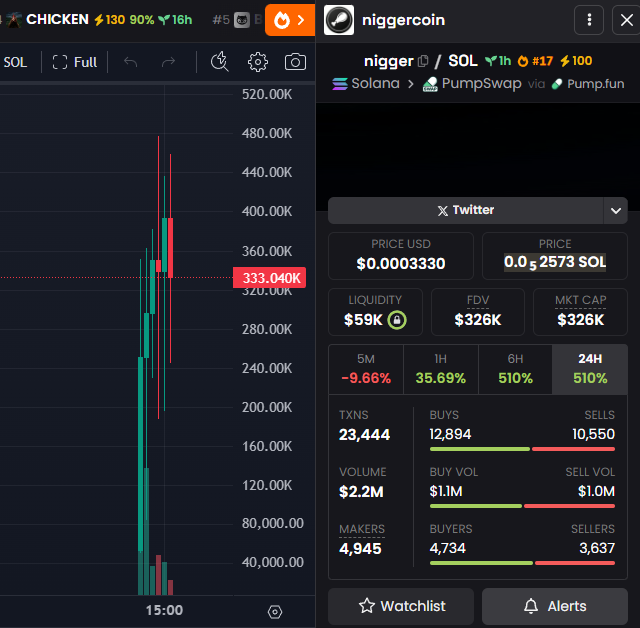Switch chart denomination to SOL in toolbar

tap(16, 62)
